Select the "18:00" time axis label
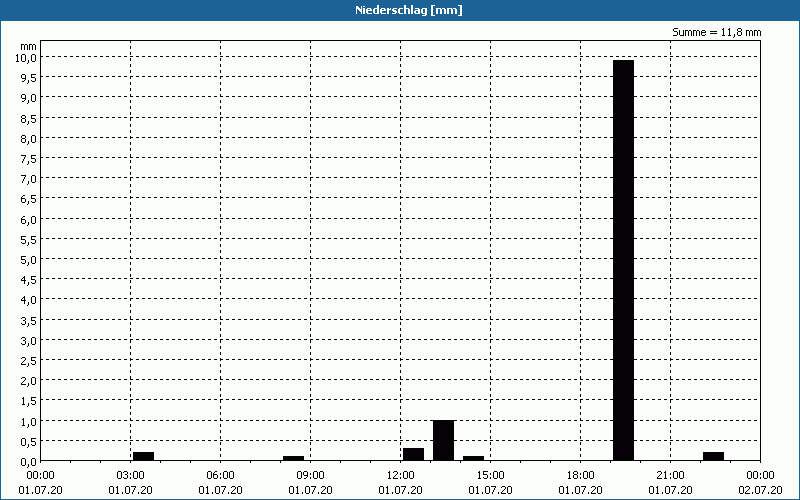The image size is (800, 500). [x=581, y=476]
